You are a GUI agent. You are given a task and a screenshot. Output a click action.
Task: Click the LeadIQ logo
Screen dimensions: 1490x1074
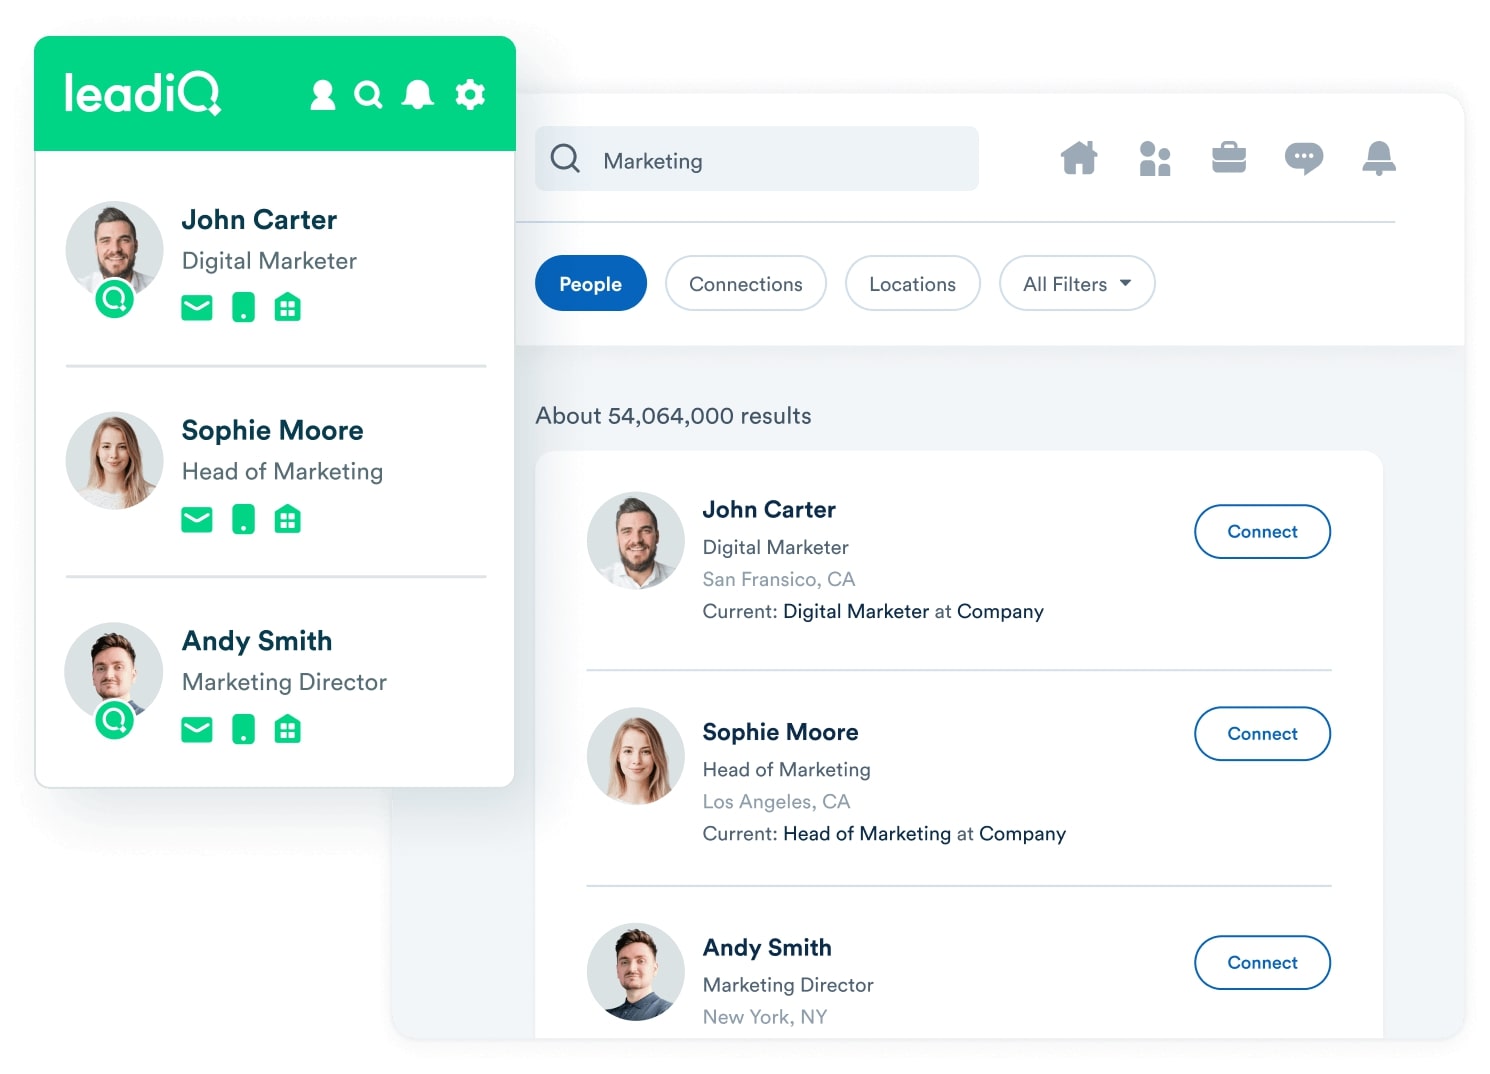(142, 94)
